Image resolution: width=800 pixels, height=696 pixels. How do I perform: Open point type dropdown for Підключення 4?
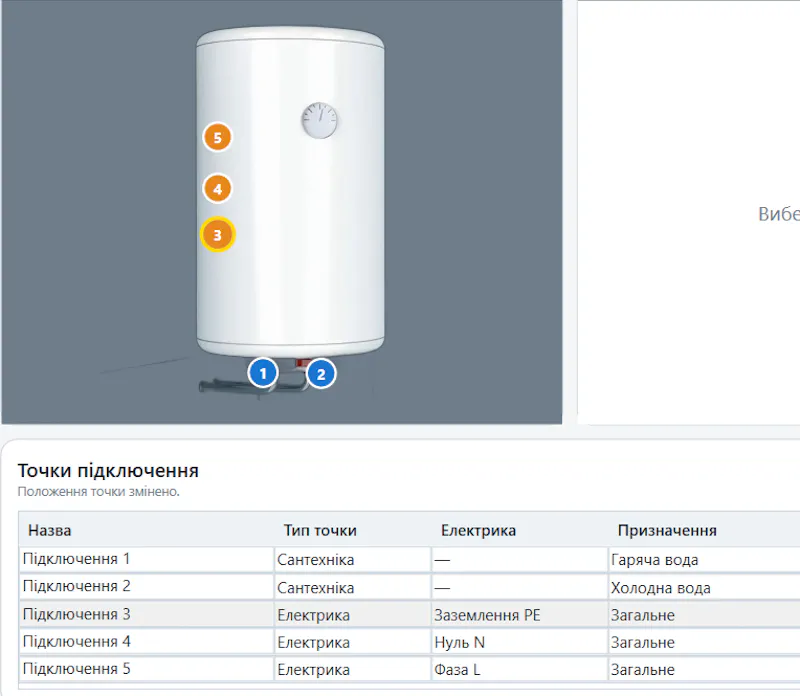click(353, 642)
